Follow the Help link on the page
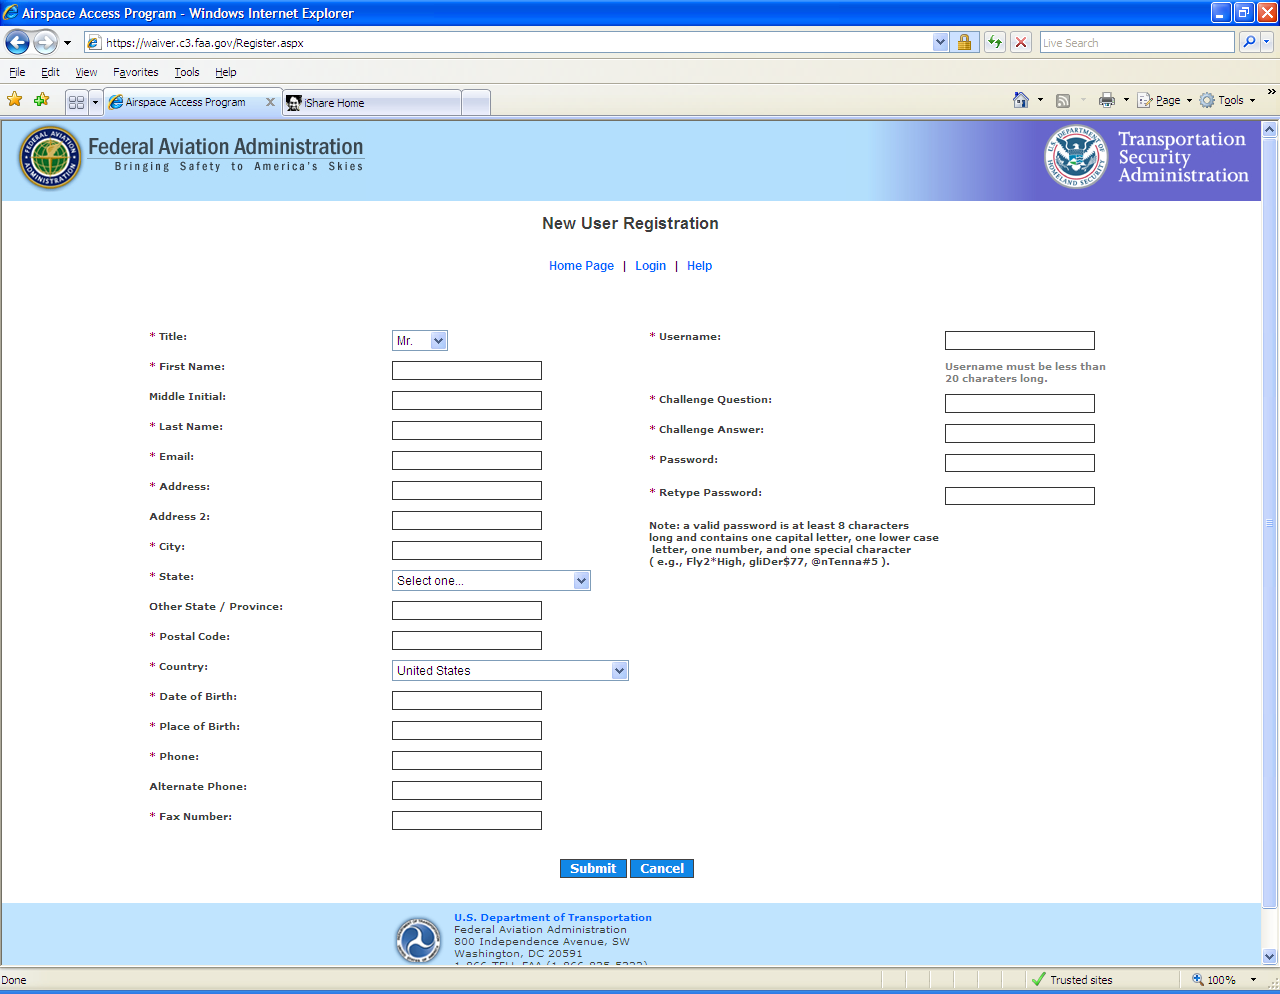The height and width of the screenshot is (994, 1280). tap(699, 266)
